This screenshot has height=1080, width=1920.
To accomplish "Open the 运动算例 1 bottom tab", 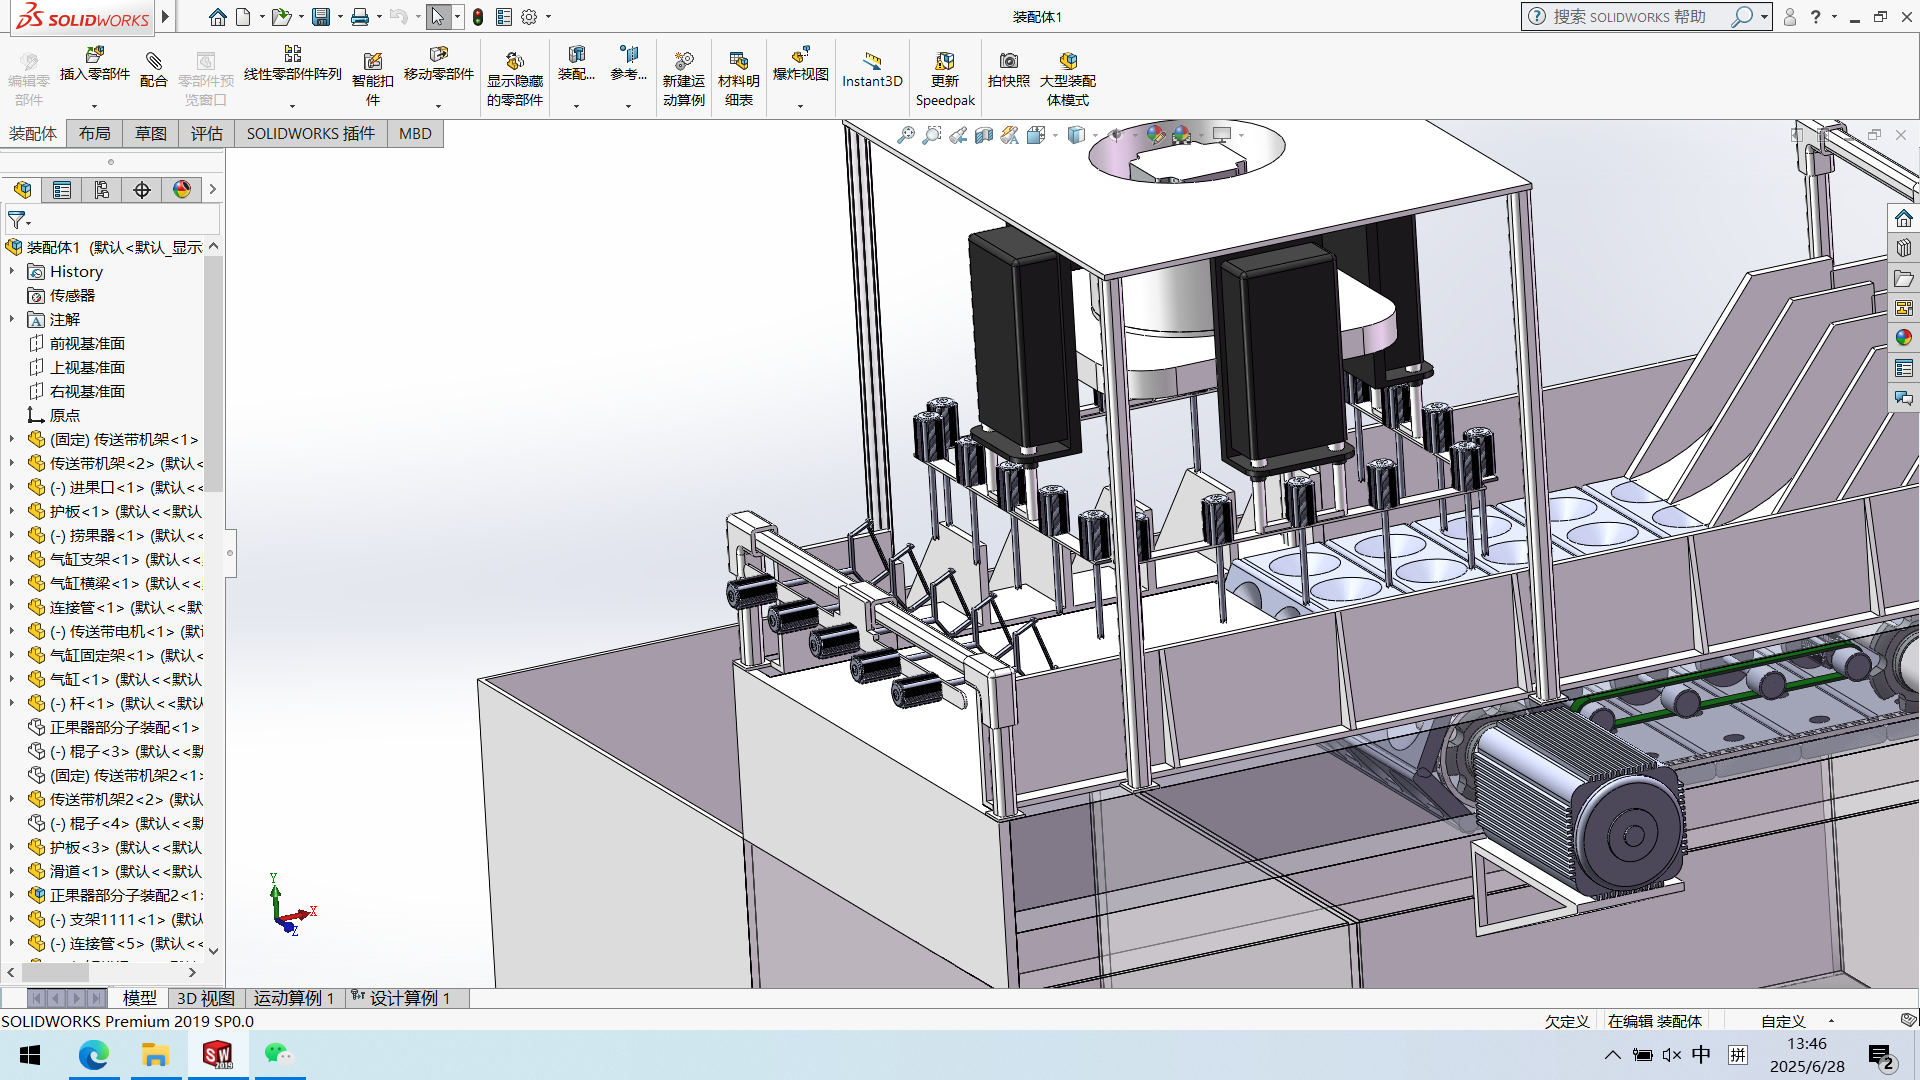I will [293, 998].
